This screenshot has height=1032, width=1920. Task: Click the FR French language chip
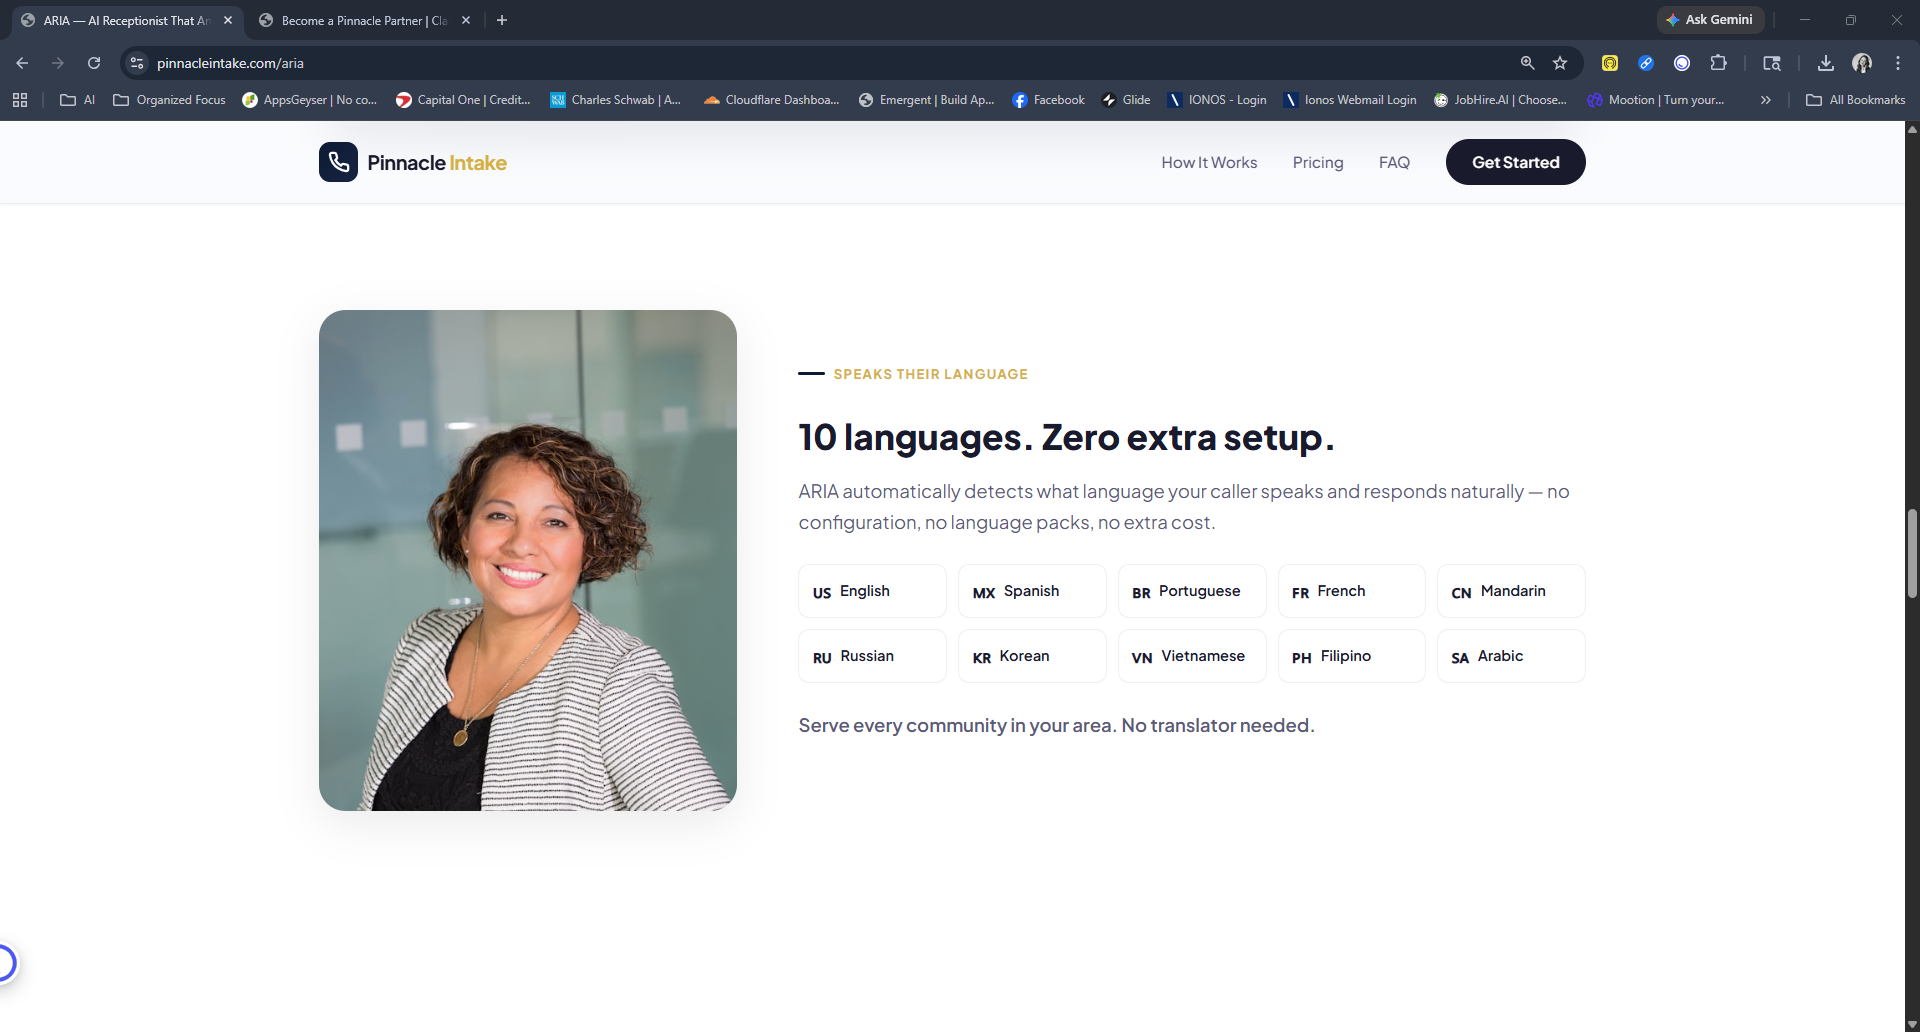(1351, 591)
